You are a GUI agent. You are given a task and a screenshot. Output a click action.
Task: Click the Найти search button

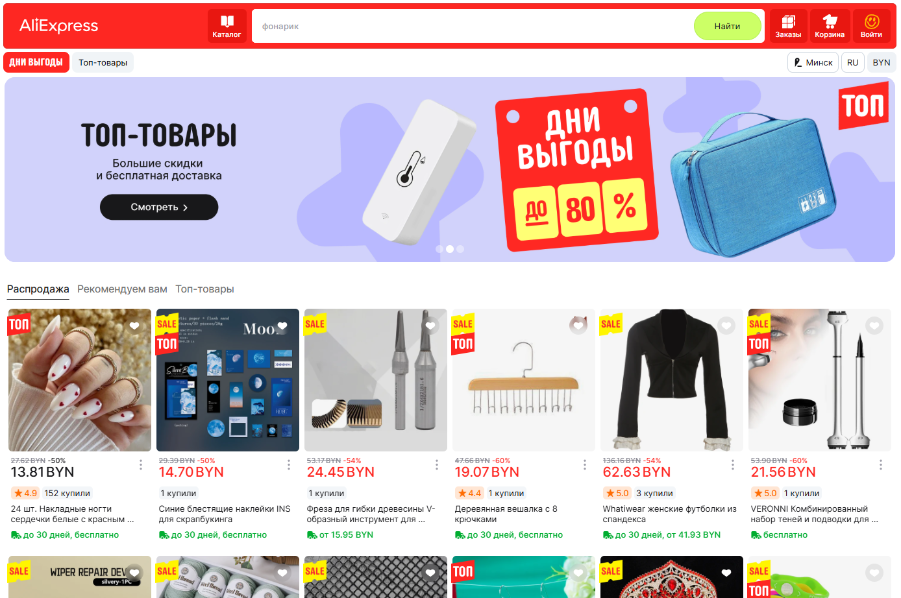pos(727,26)
